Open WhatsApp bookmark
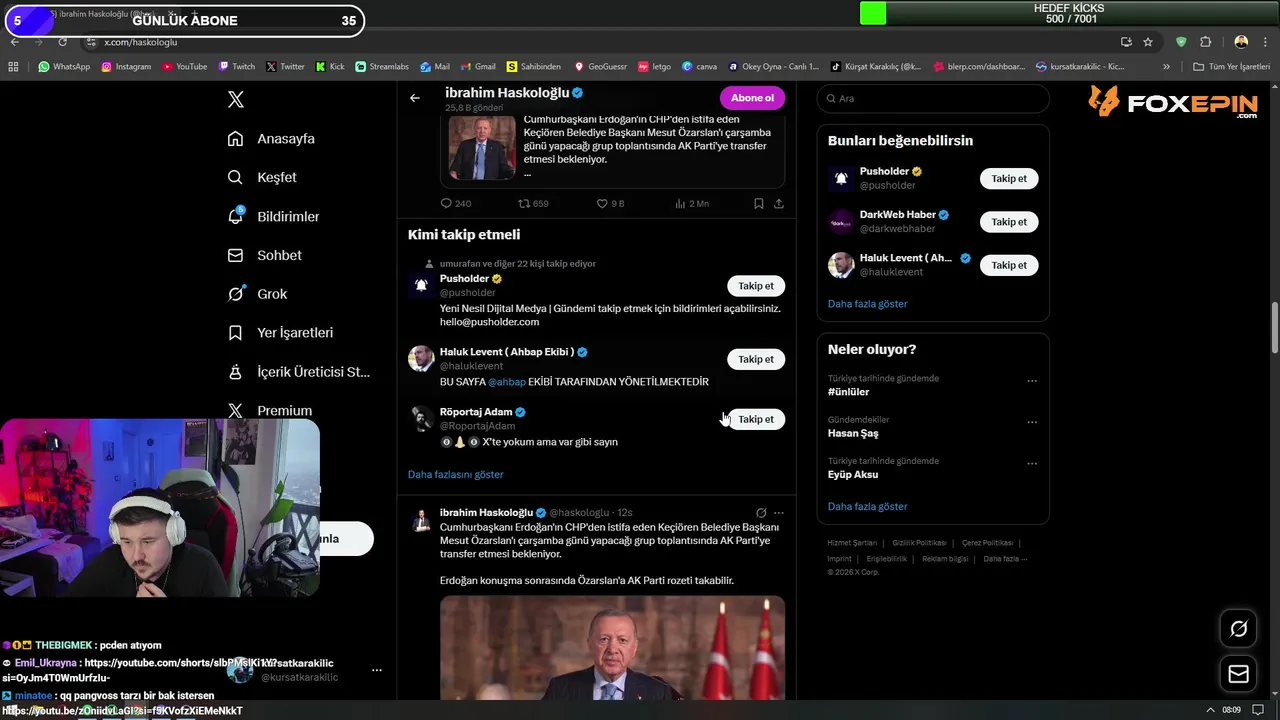Image resolution: width=1280 pixels, height=720 pixels. 64,67
